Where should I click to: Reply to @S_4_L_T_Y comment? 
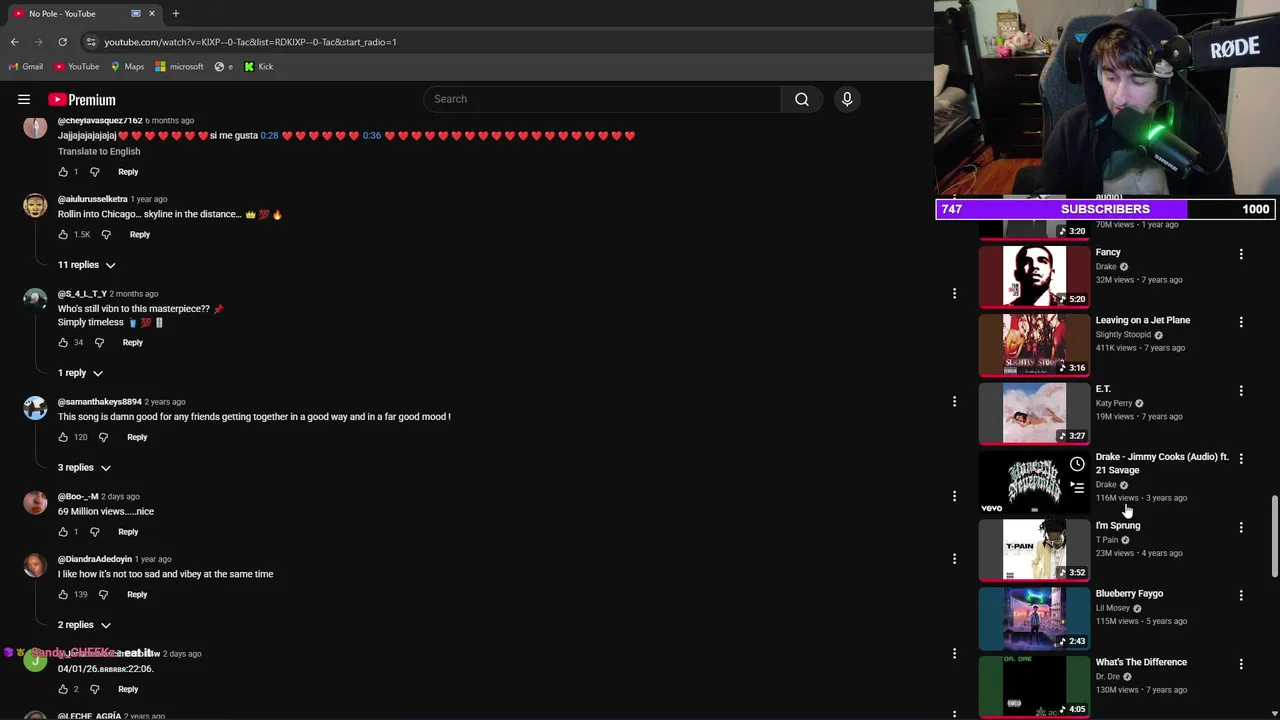tap(132, 342)
